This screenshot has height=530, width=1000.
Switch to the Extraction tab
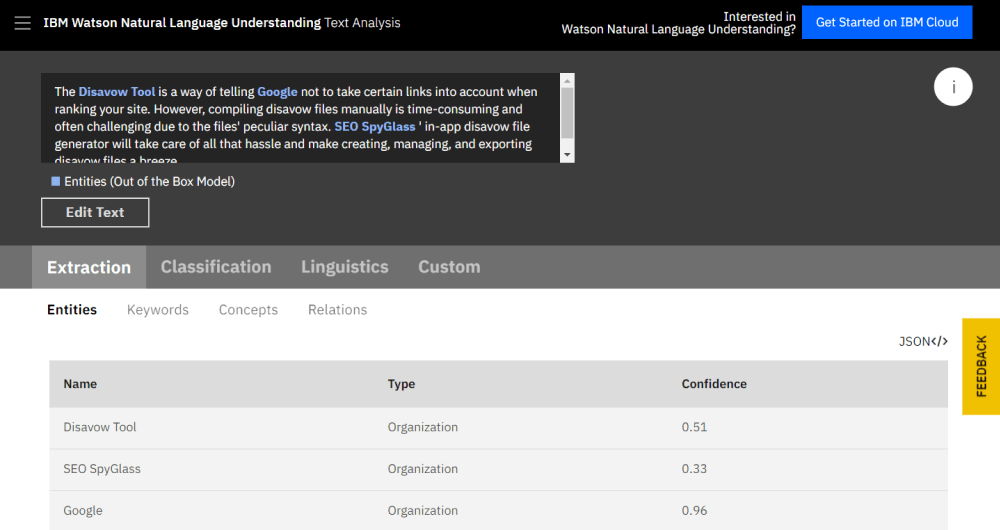(x=89, y=267)
